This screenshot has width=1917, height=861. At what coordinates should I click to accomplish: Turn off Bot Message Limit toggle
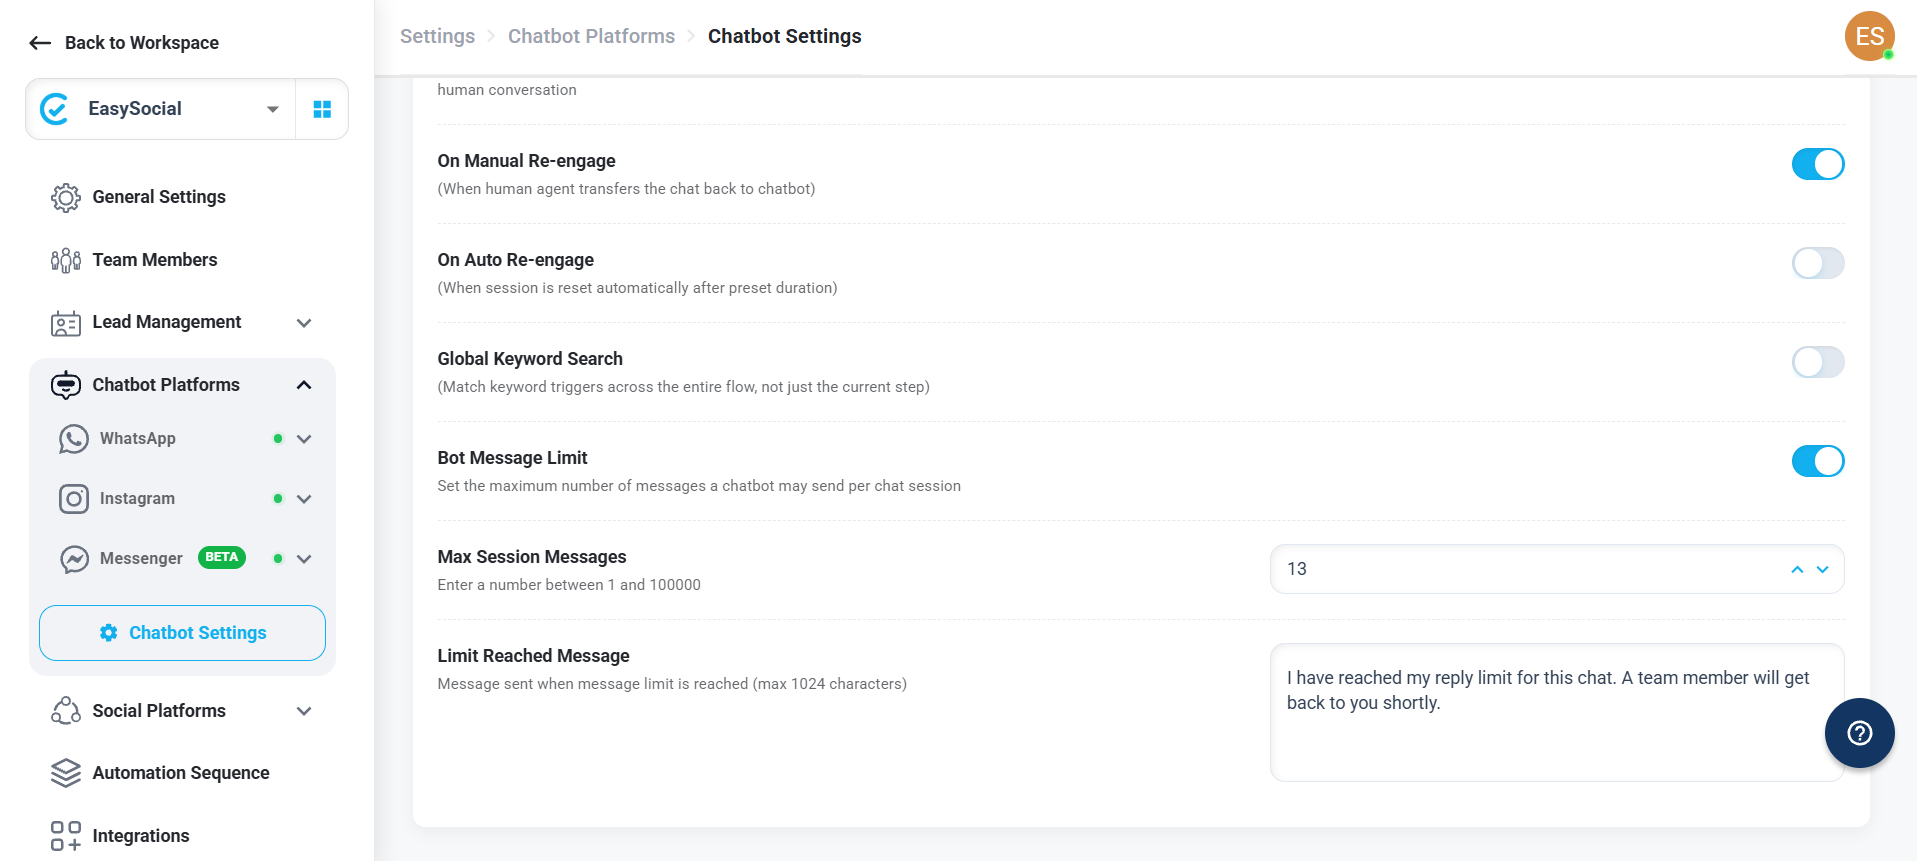pyautogui.click(x=1818, y=461)
